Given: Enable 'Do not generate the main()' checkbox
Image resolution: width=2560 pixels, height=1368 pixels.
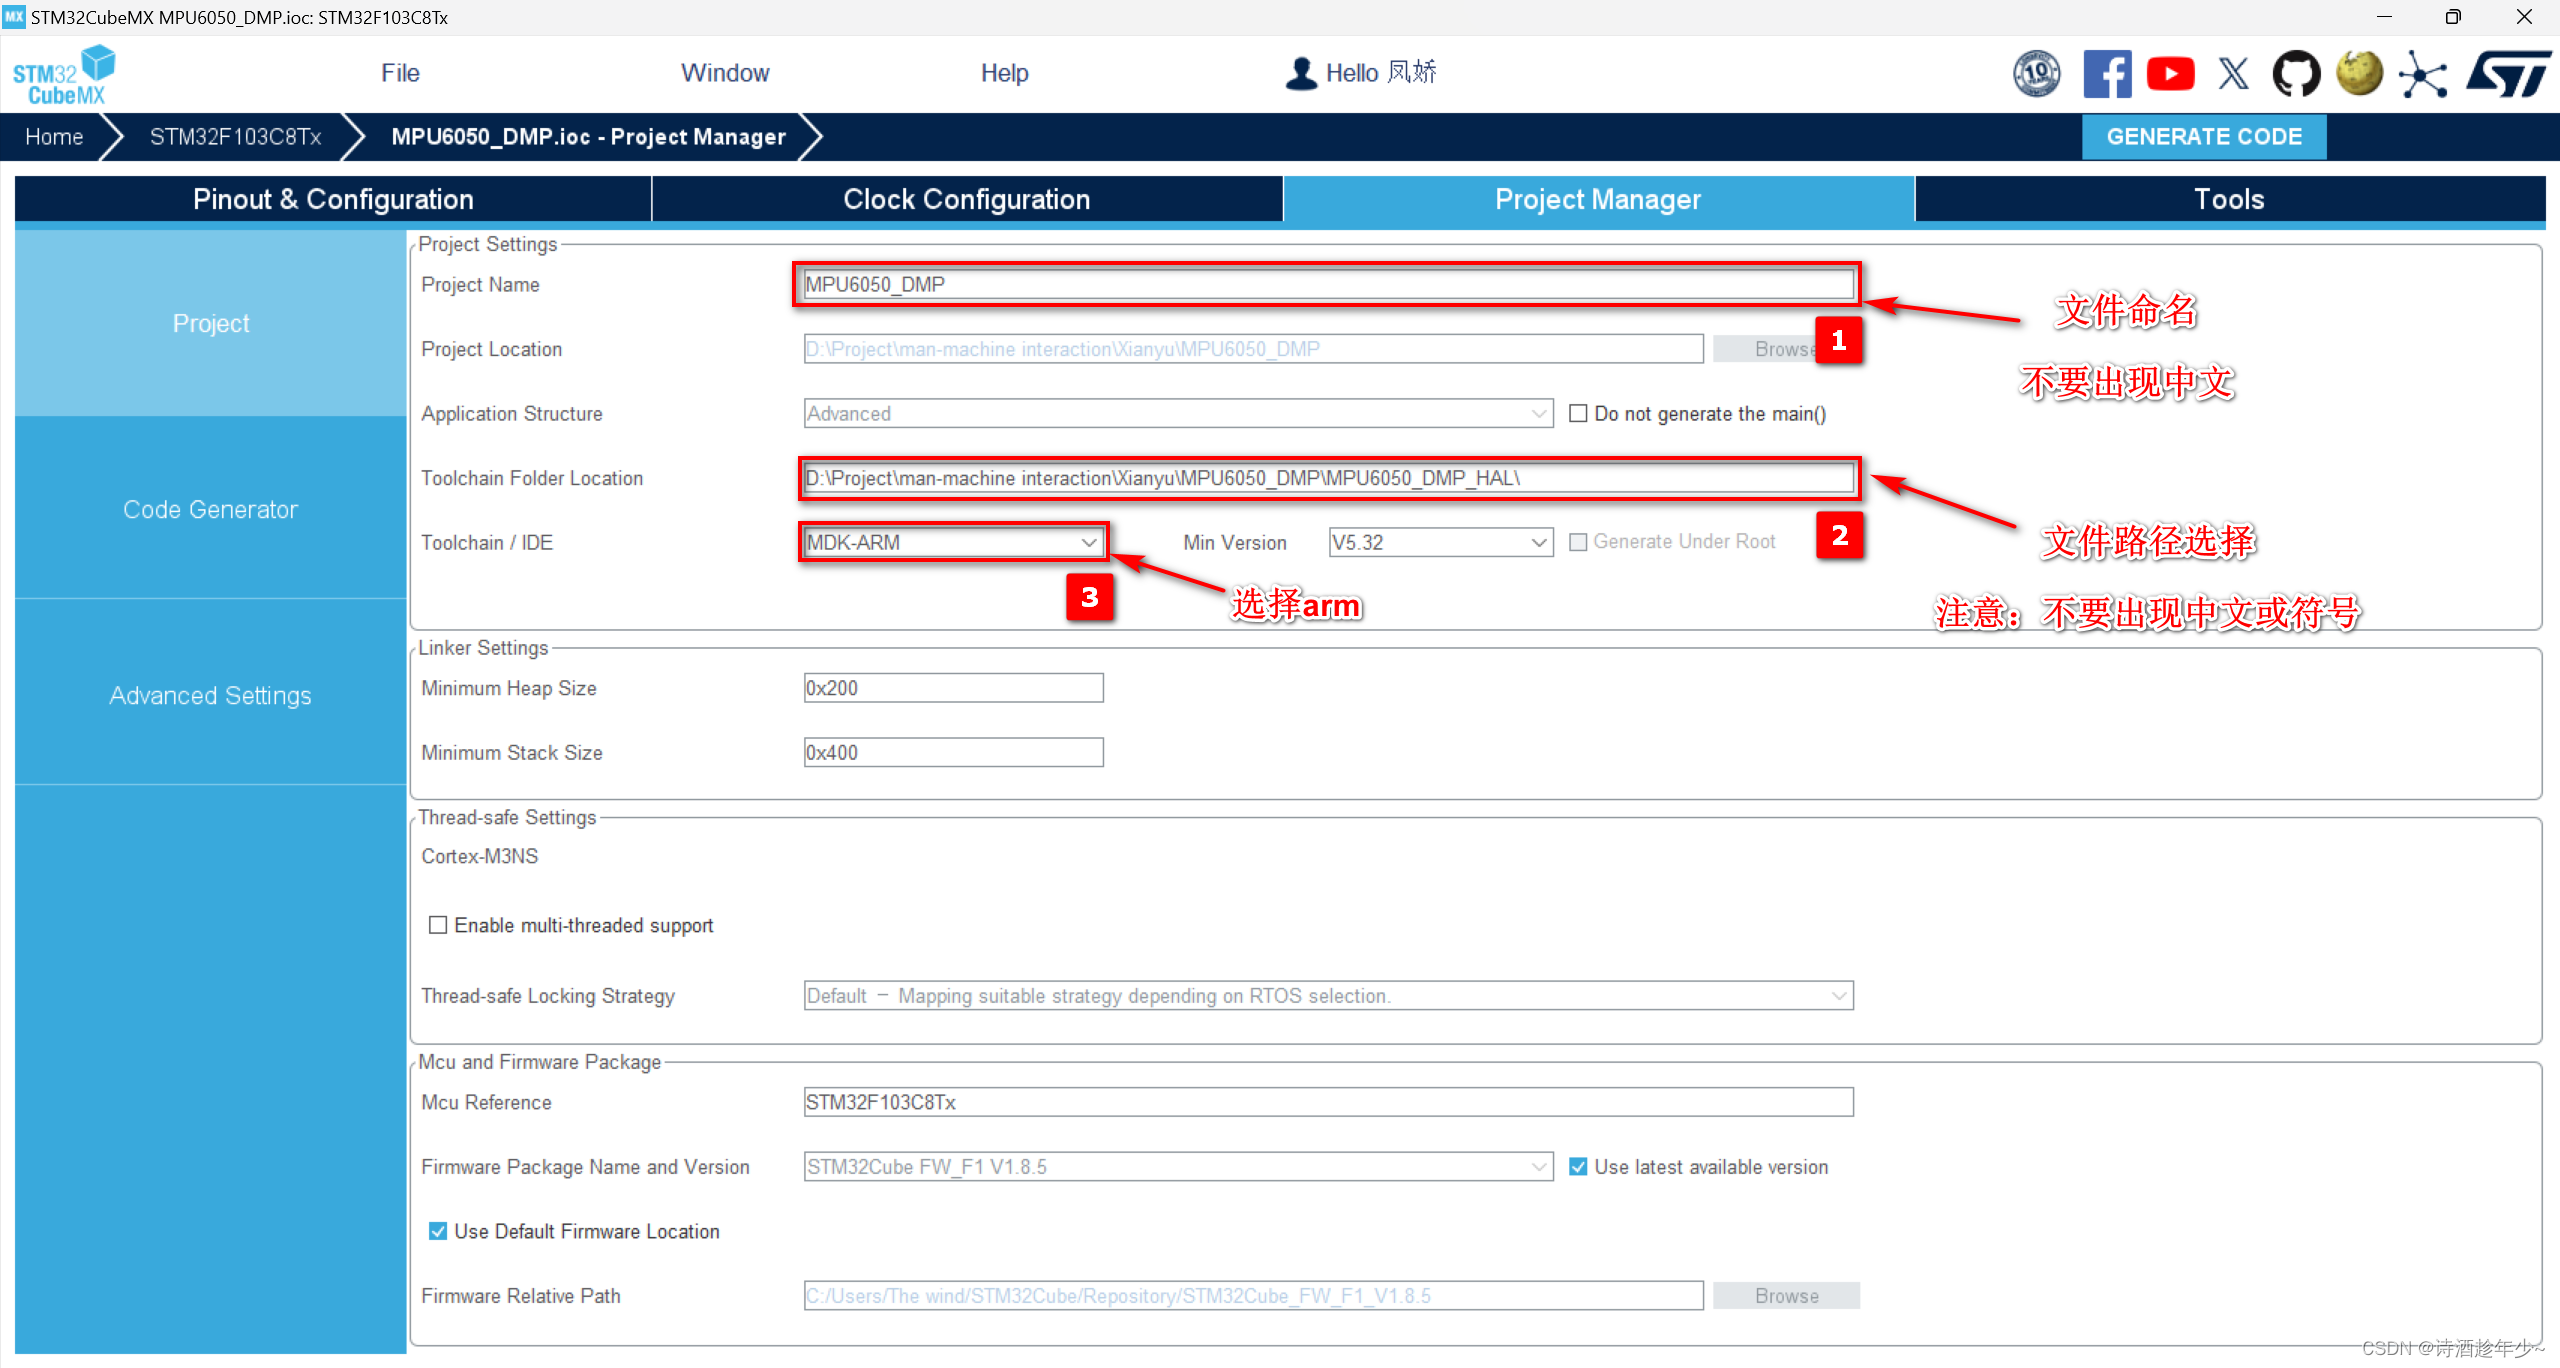Looking at the screenshot, I should pyautogui.click(x=1578, y=413).
